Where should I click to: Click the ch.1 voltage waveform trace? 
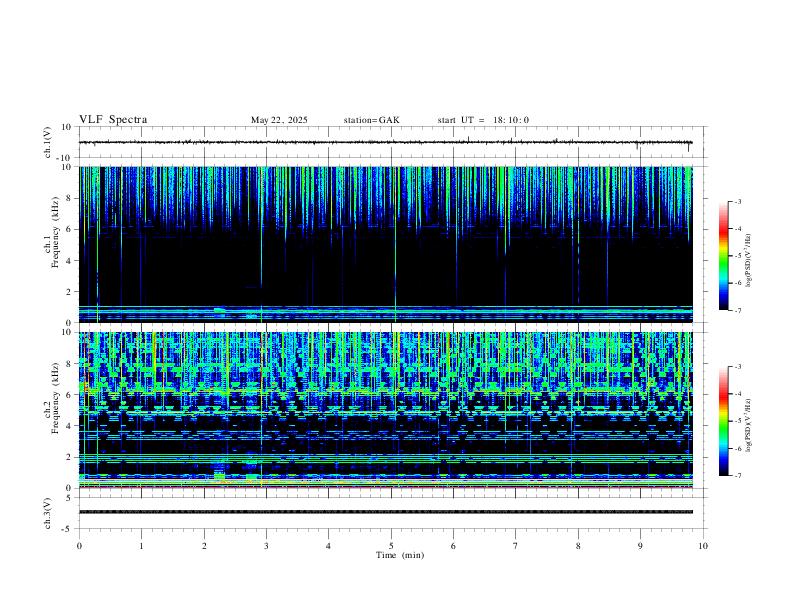pyautogui.click(x=385, y=142)
